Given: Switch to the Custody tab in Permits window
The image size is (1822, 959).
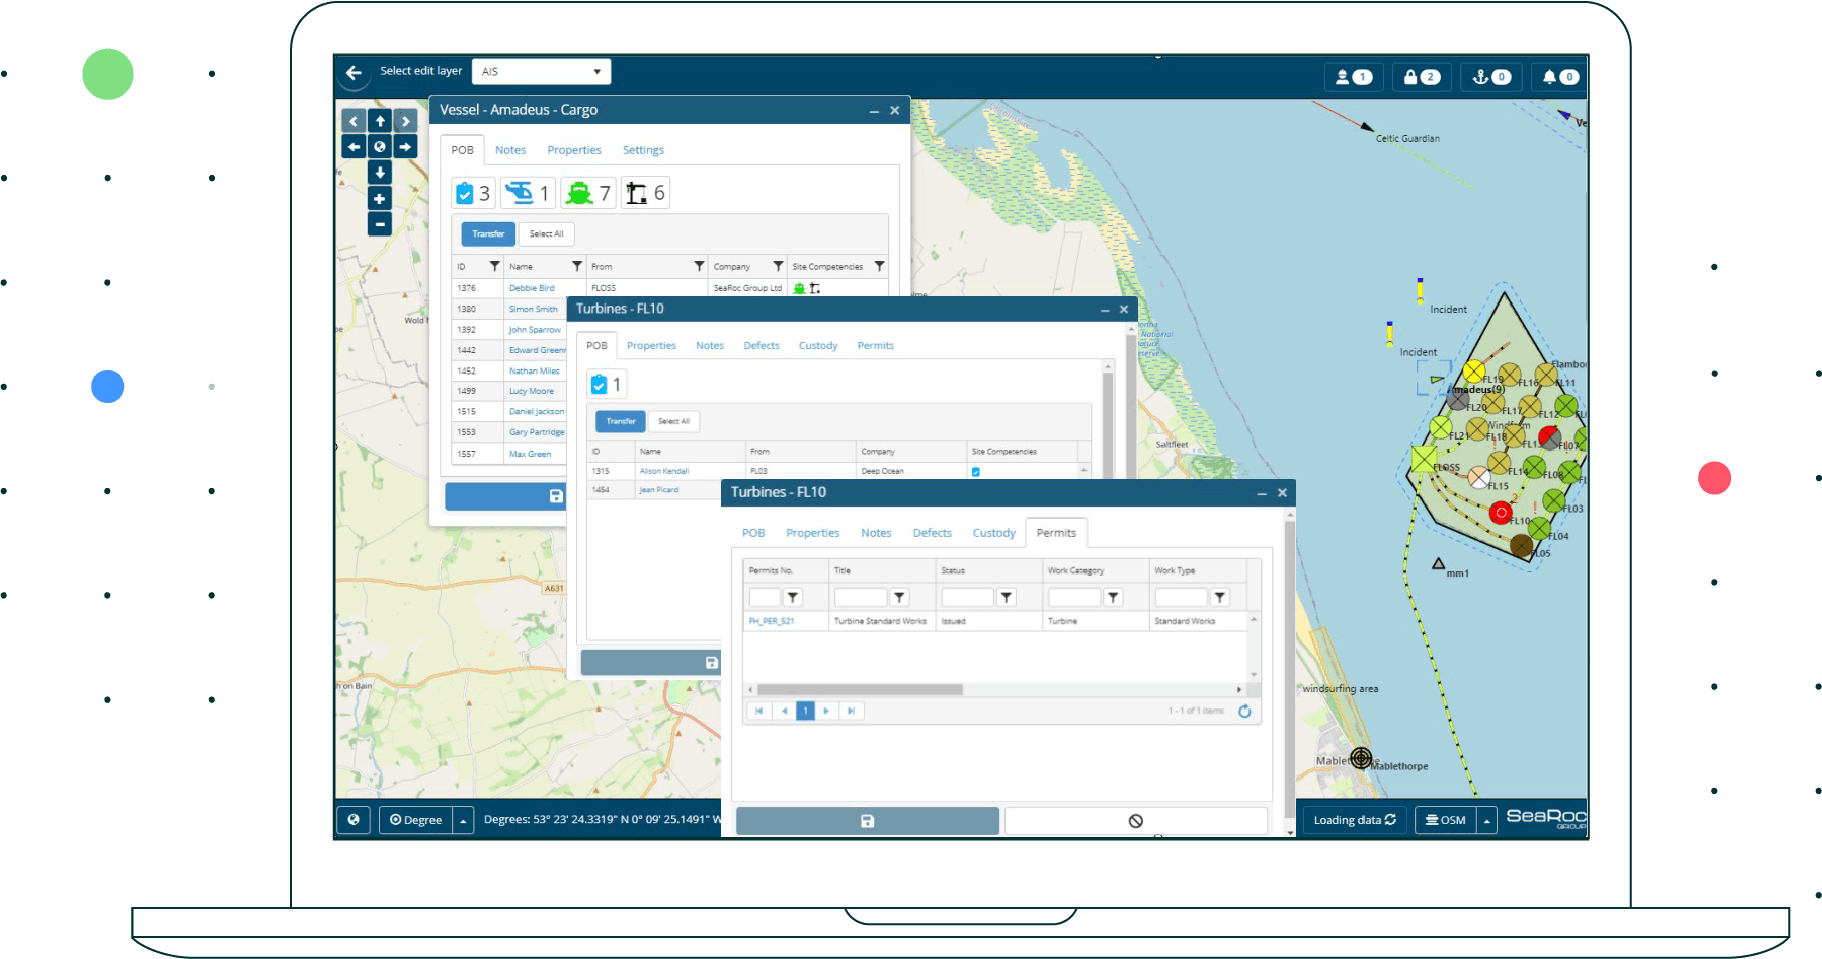Looking at the screenshot, I should click(993, 533).
